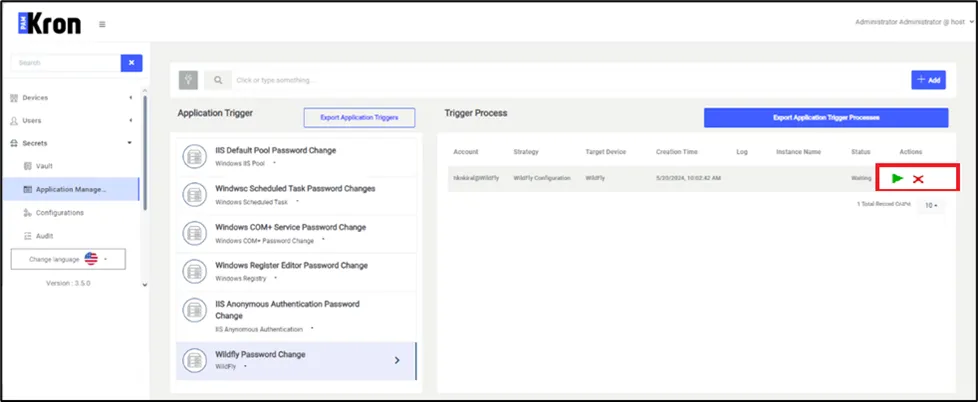Image resolution: width=978 pixels, height=402 pixels.
Task: Click Export Application Trigger Processes button
Action: (826, 117)
